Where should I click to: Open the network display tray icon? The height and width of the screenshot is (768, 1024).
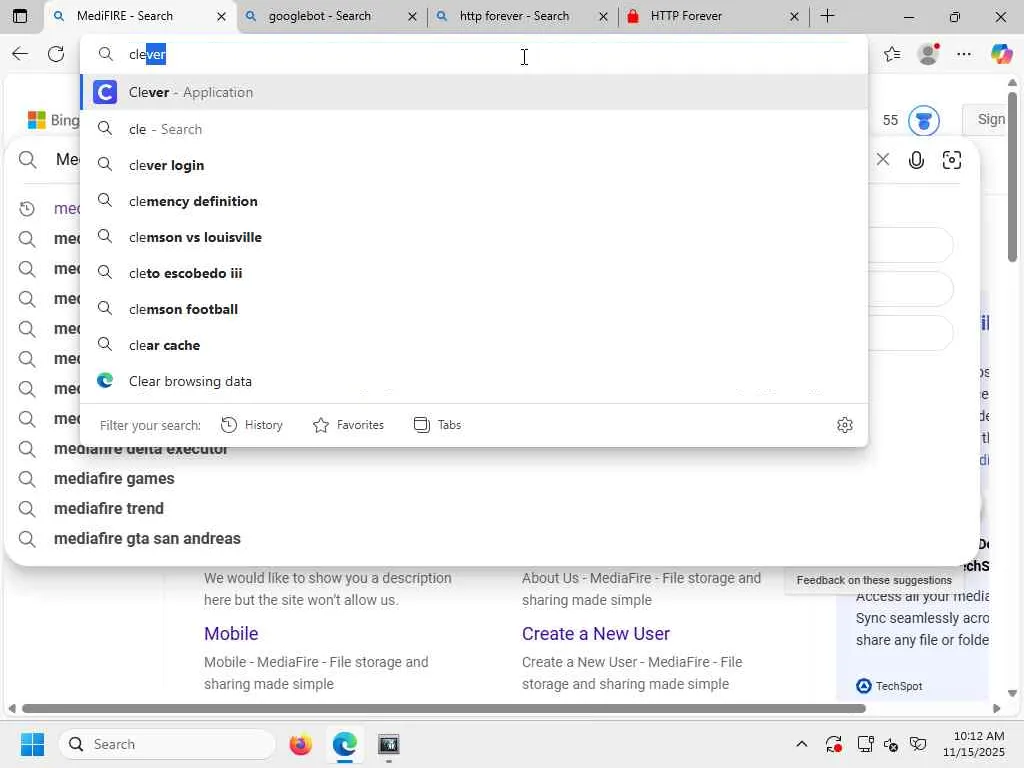(x=865, y=744)
